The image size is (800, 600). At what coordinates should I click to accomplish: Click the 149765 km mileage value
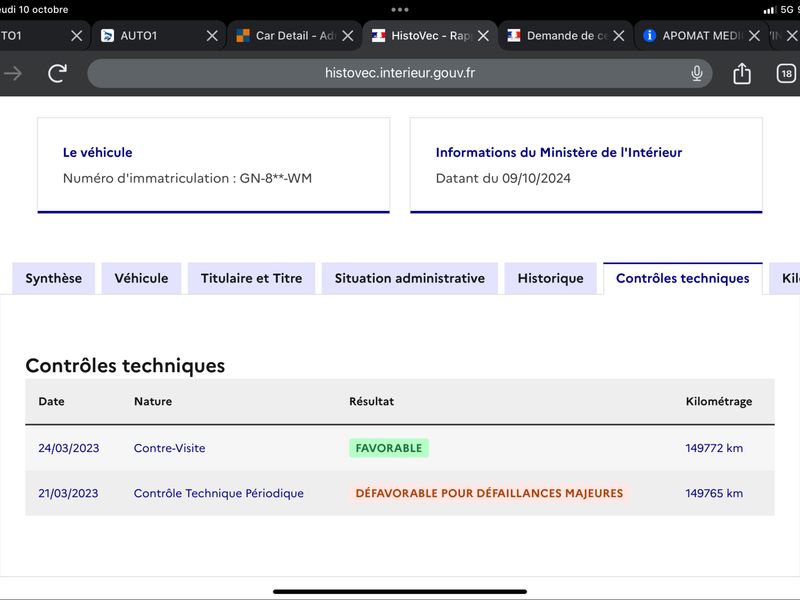(x=714, y=493)
